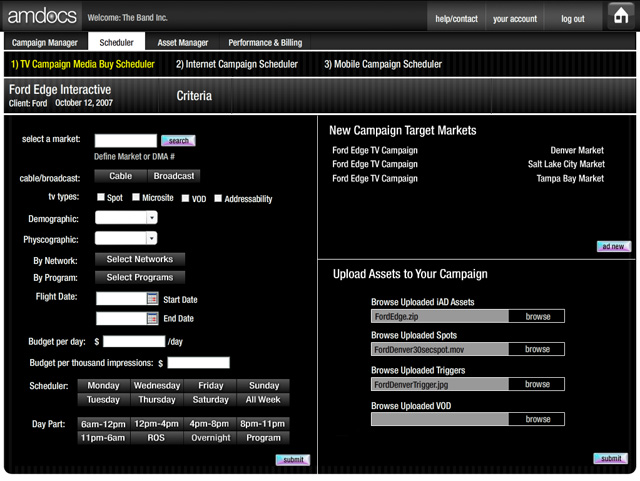This screenshot has height=481, width=640.
Task: Go to your account
Action: 515,18
